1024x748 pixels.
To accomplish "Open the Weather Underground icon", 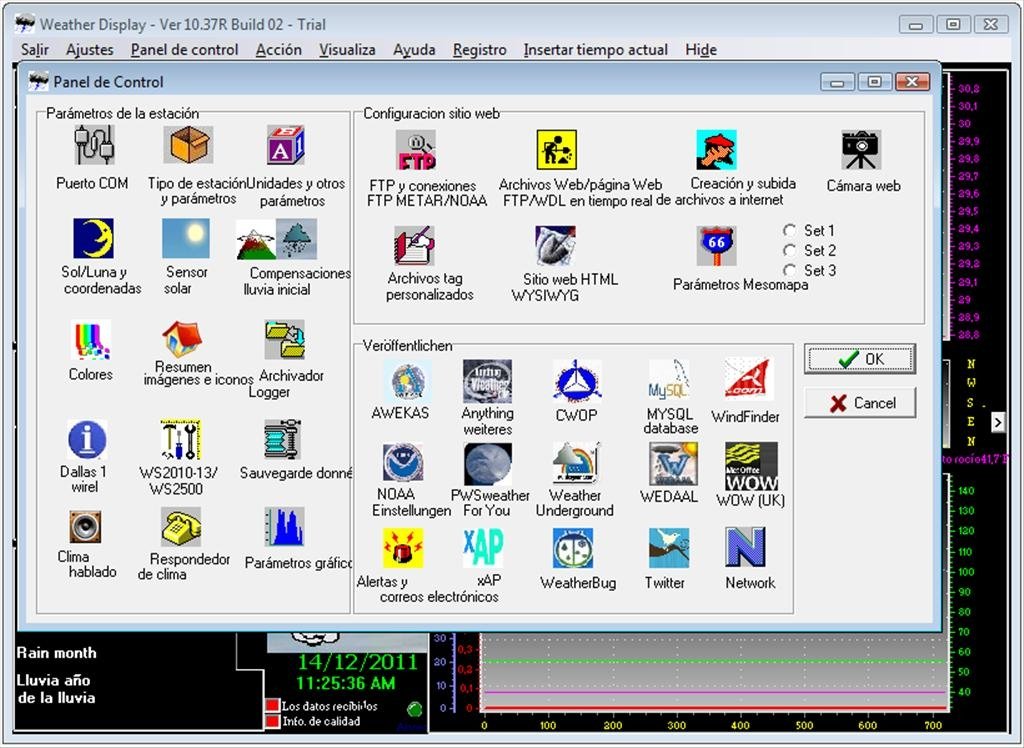I will 575,463.
